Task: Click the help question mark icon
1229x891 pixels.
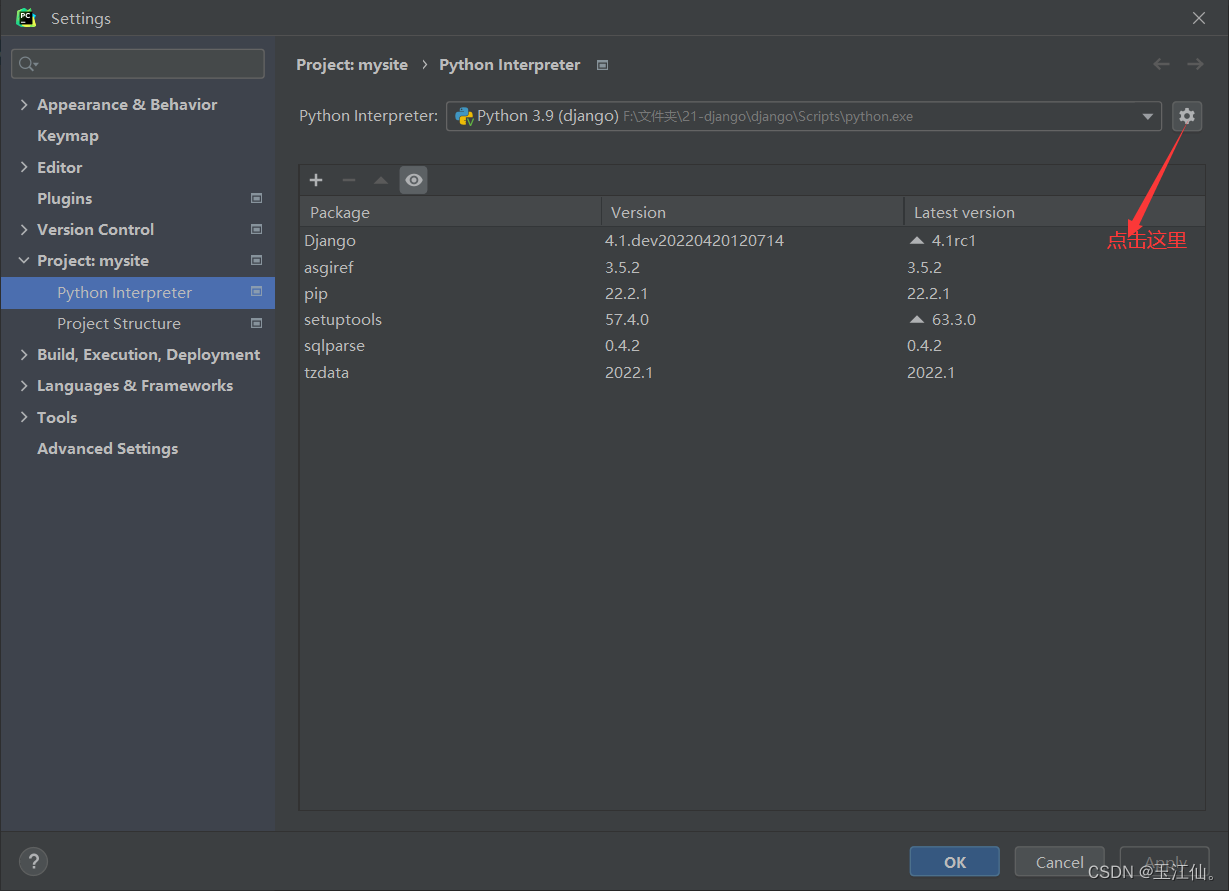Action: coord(33,861)
